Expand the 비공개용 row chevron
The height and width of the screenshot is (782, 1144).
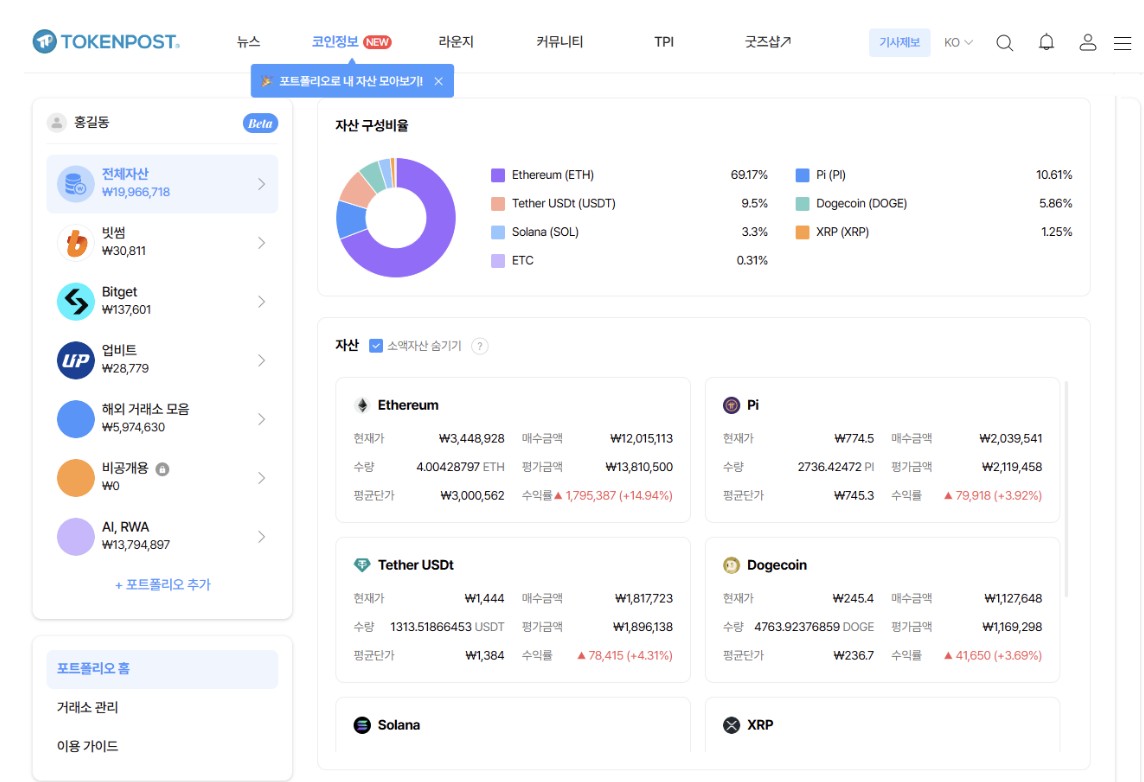pos(261,478)
